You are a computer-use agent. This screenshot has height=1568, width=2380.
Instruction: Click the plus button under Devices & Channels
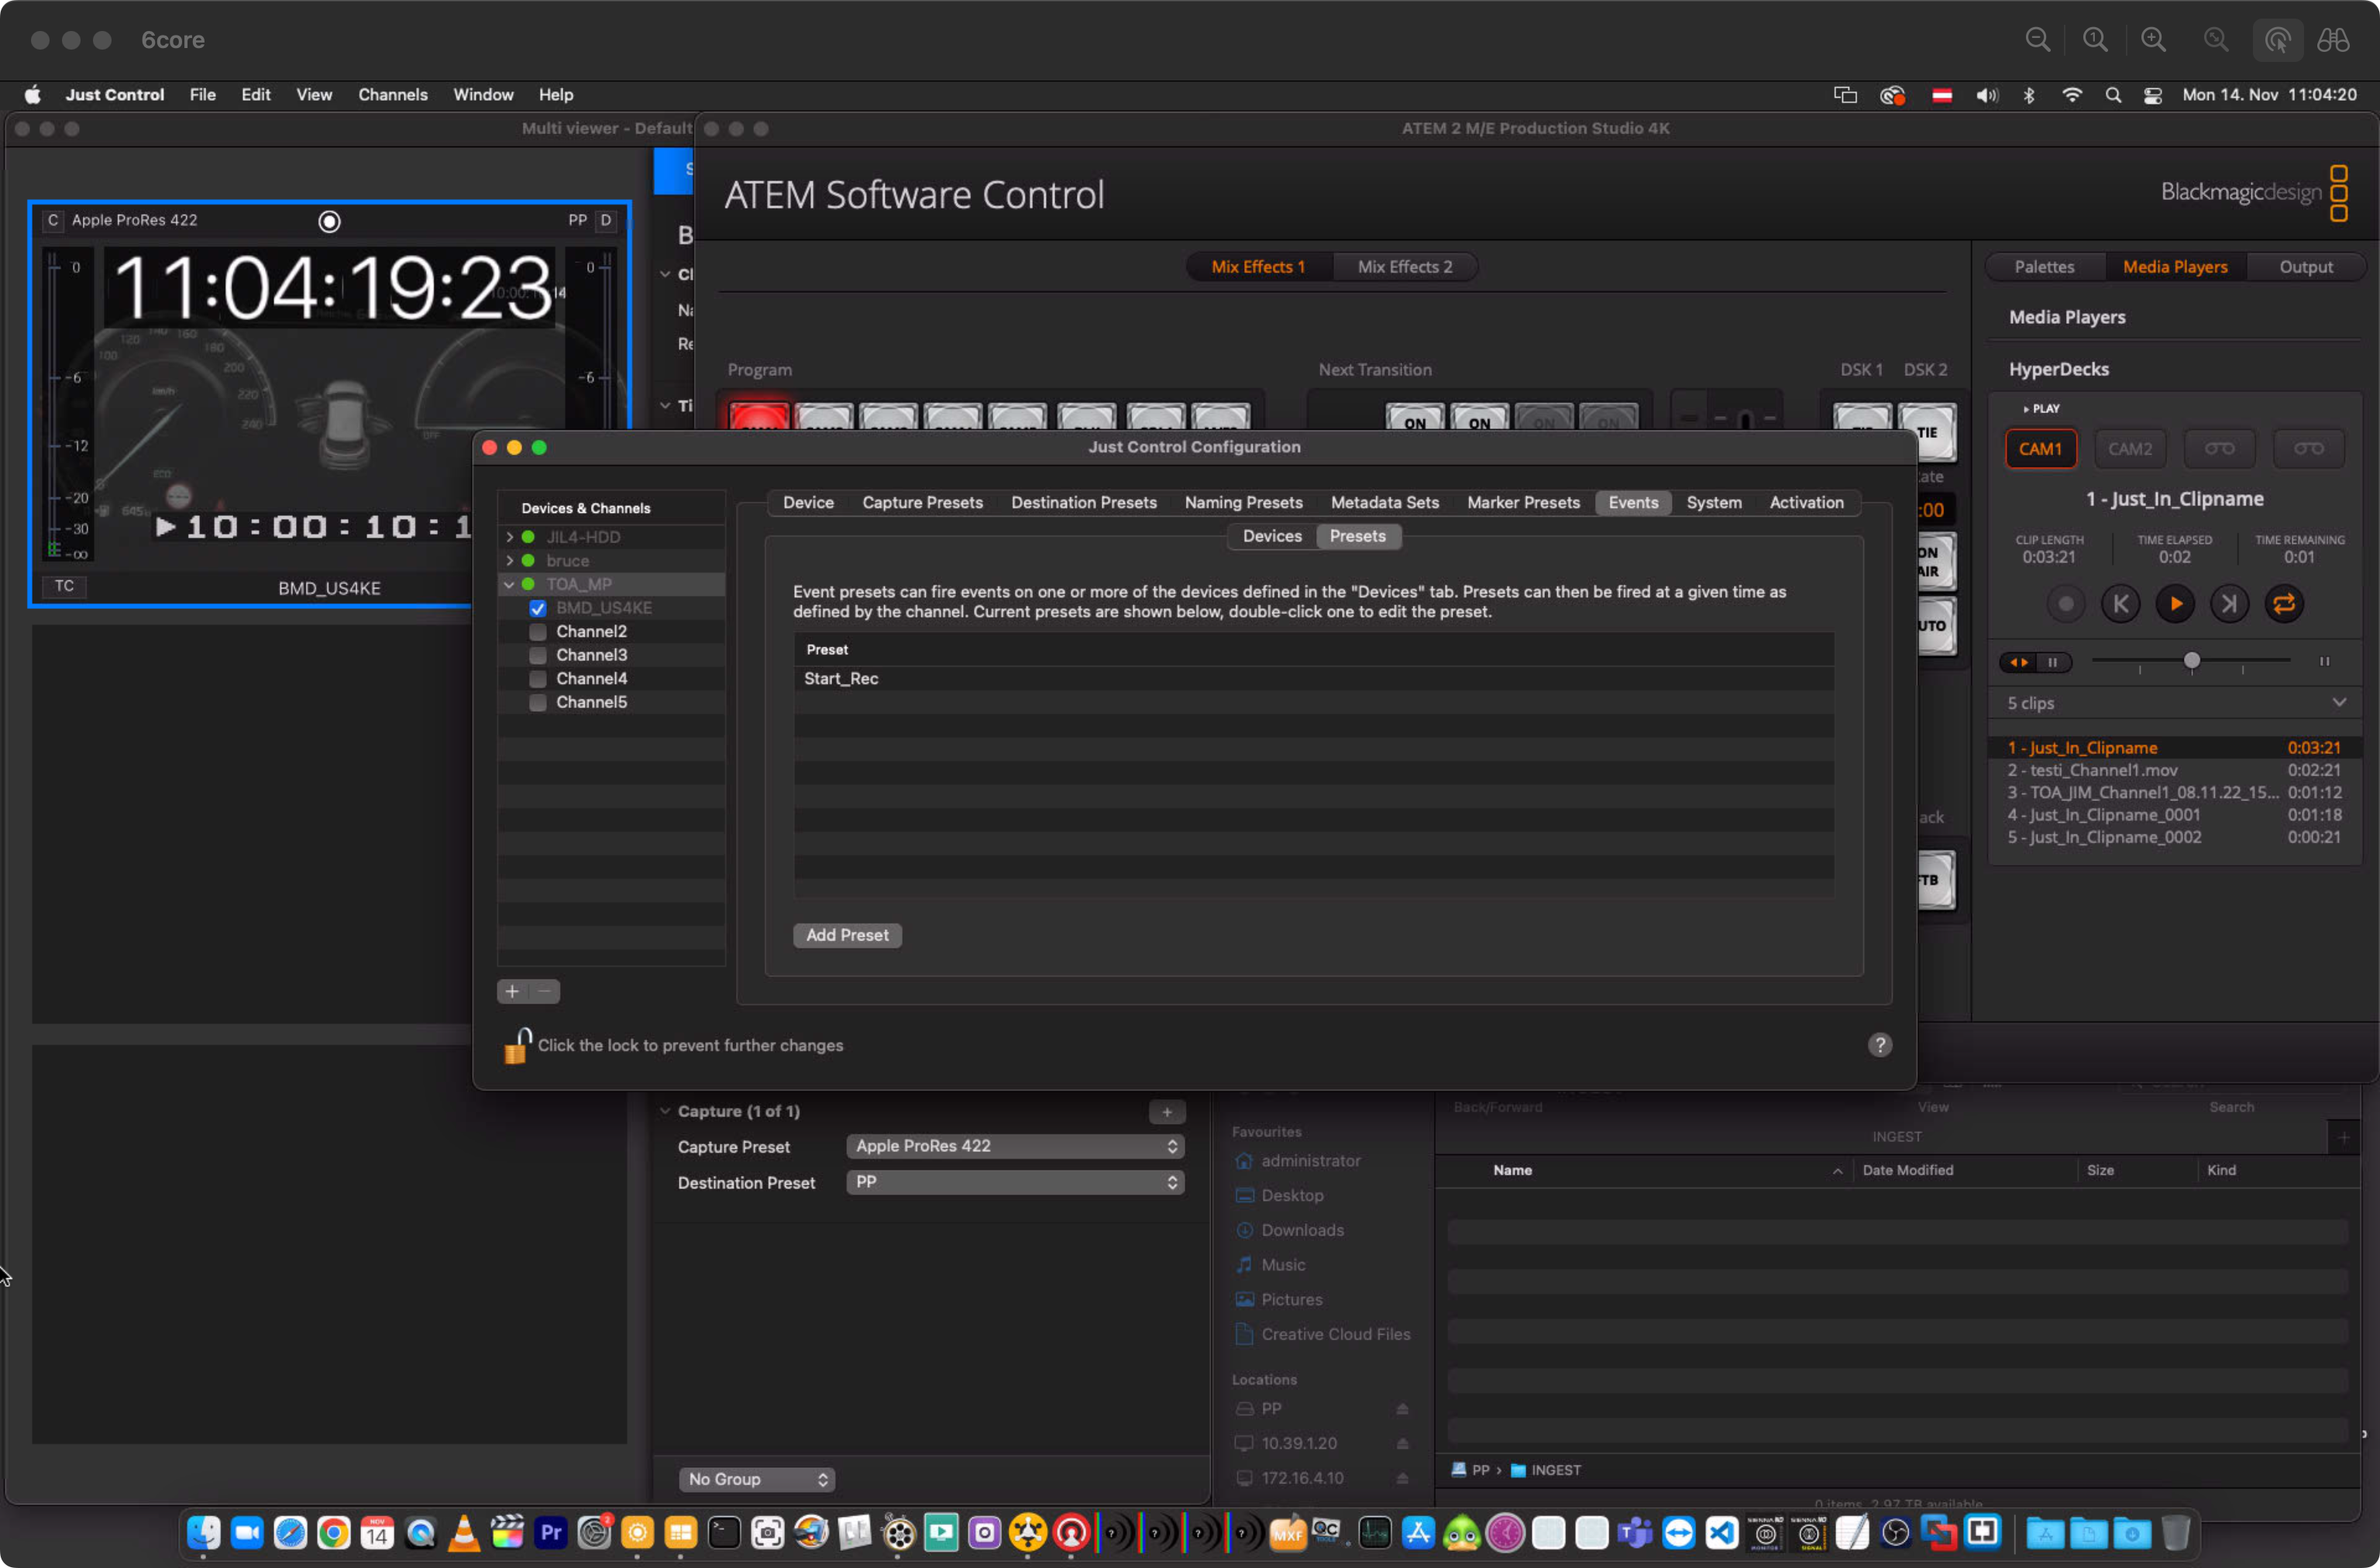(x=512, y=991)
